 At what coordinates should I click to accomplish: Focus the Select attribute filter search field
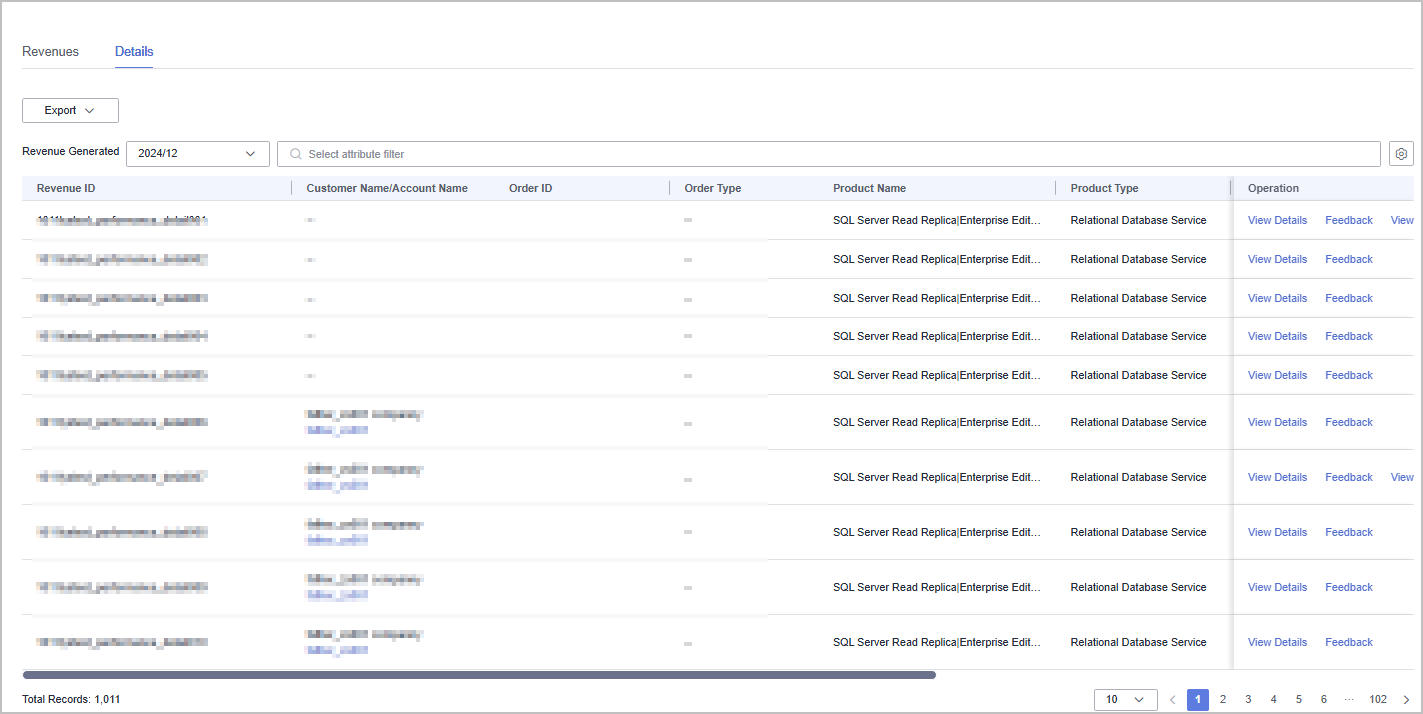point(829,154)
